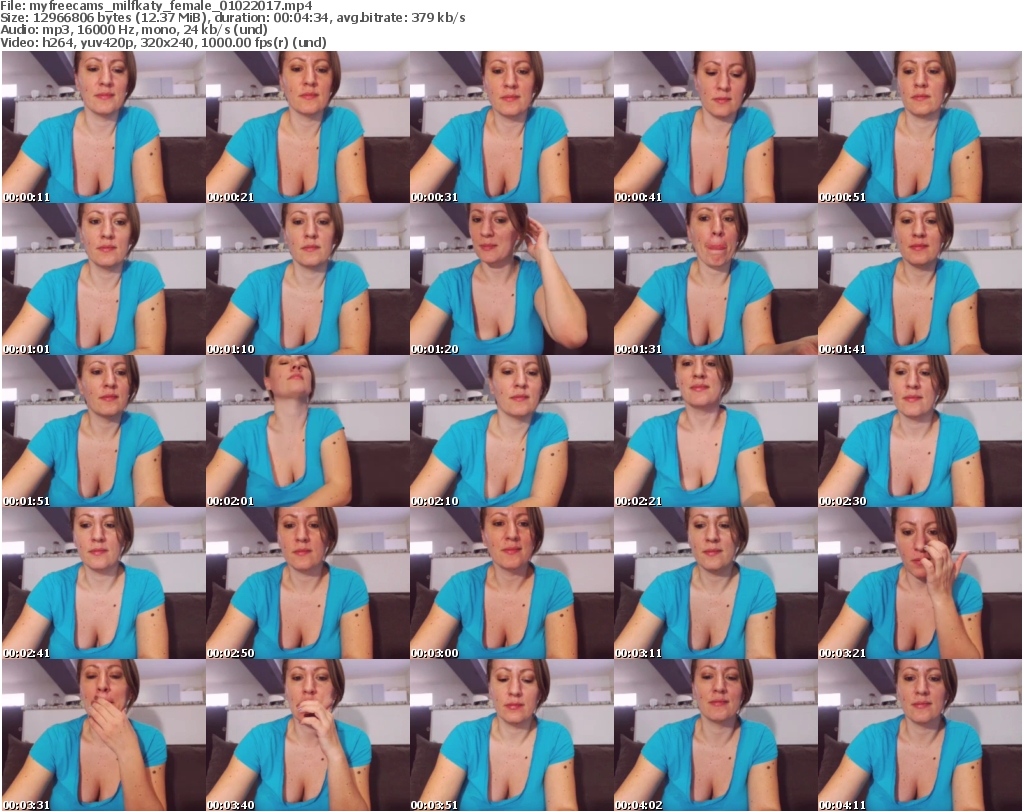Image resolution: width=1024 pixels, height=811 pixels.
Task: Pick the frame stamped 00:02:01
Action: (x=308, y=432)
